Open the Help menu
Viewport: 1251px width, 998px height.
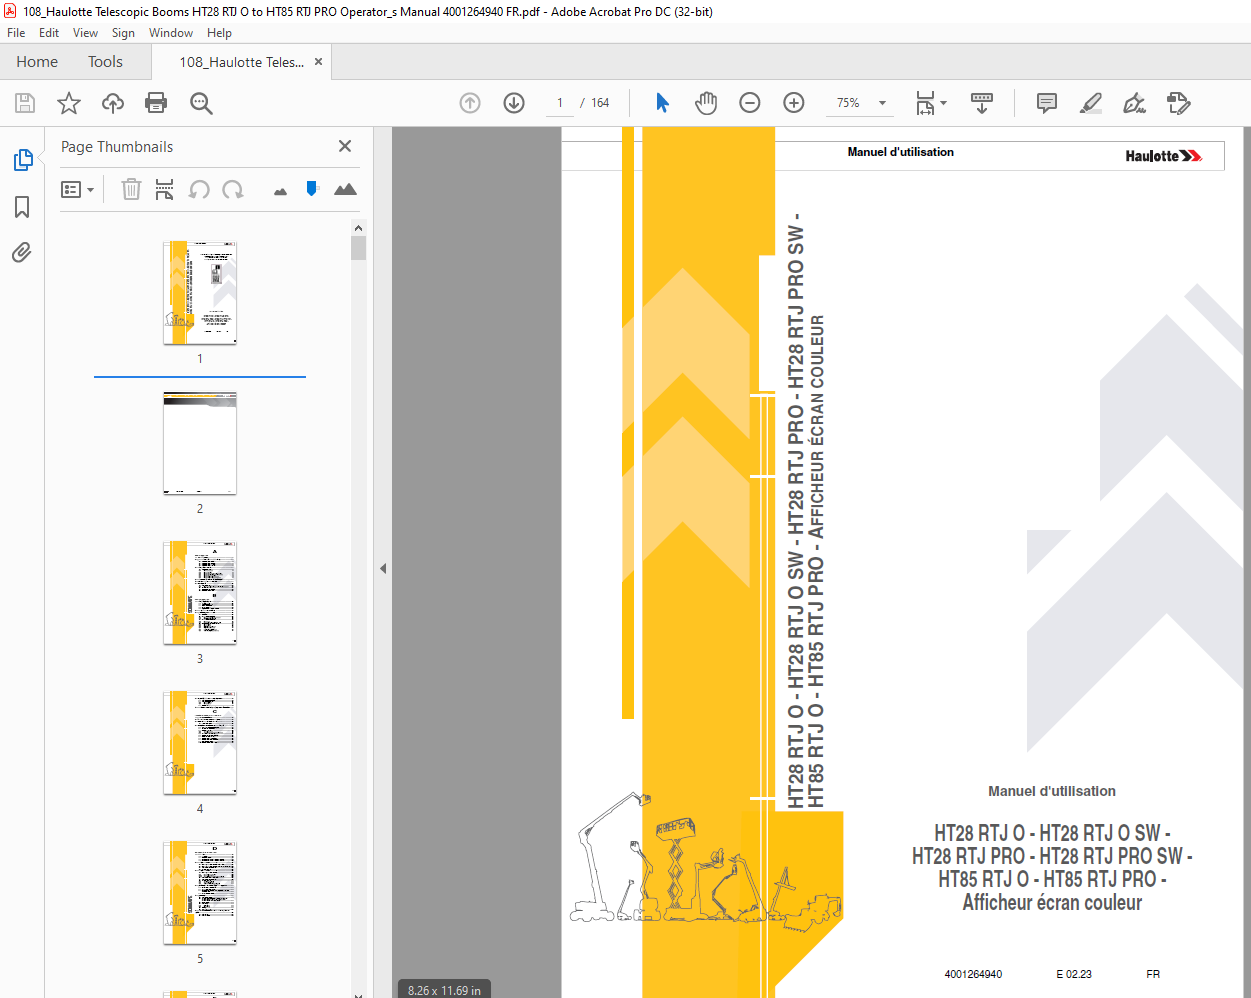(219, 33)
